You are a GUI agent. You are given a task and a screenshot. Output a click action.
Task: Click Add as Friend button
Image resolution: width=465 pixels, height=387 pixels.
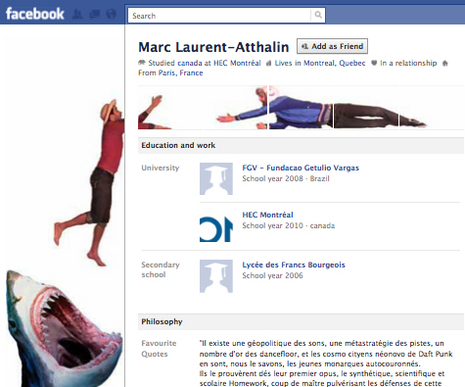tap(332, 46)
